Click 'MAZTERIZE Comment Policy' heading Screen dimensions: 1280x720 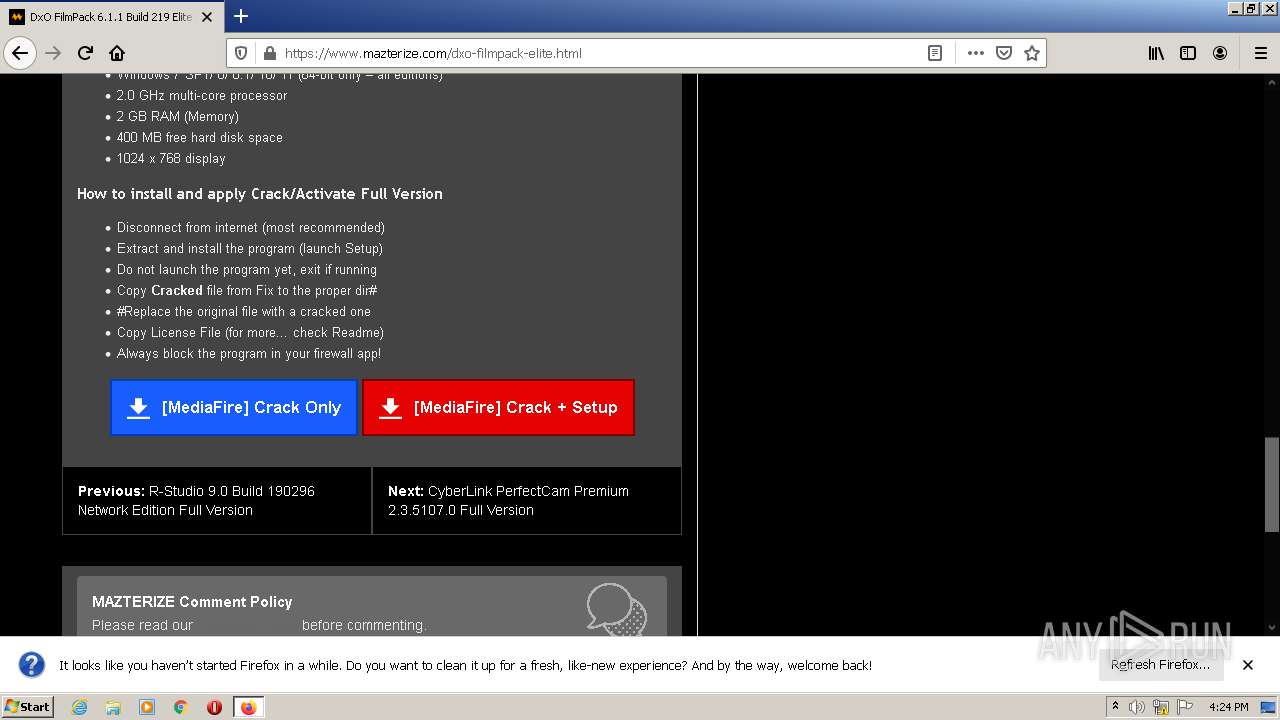click(x=192, y=601)
